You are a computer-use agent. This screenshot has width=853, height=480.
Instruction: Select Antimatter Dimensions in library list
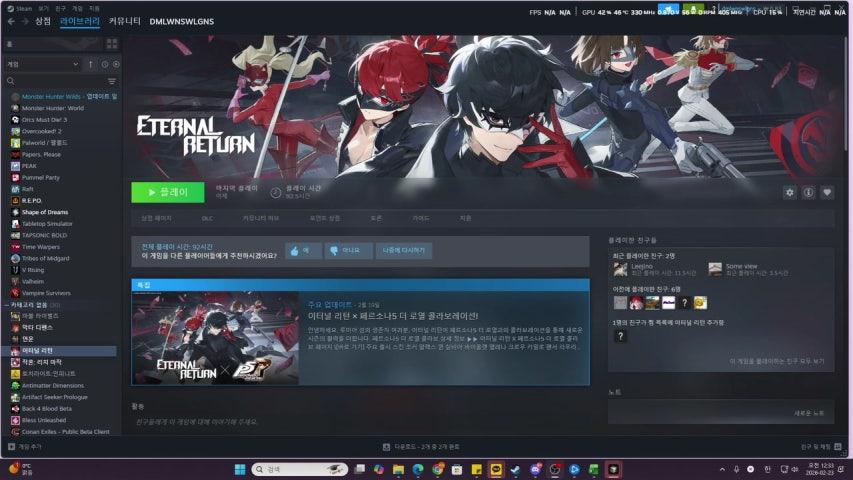point(53,385)
